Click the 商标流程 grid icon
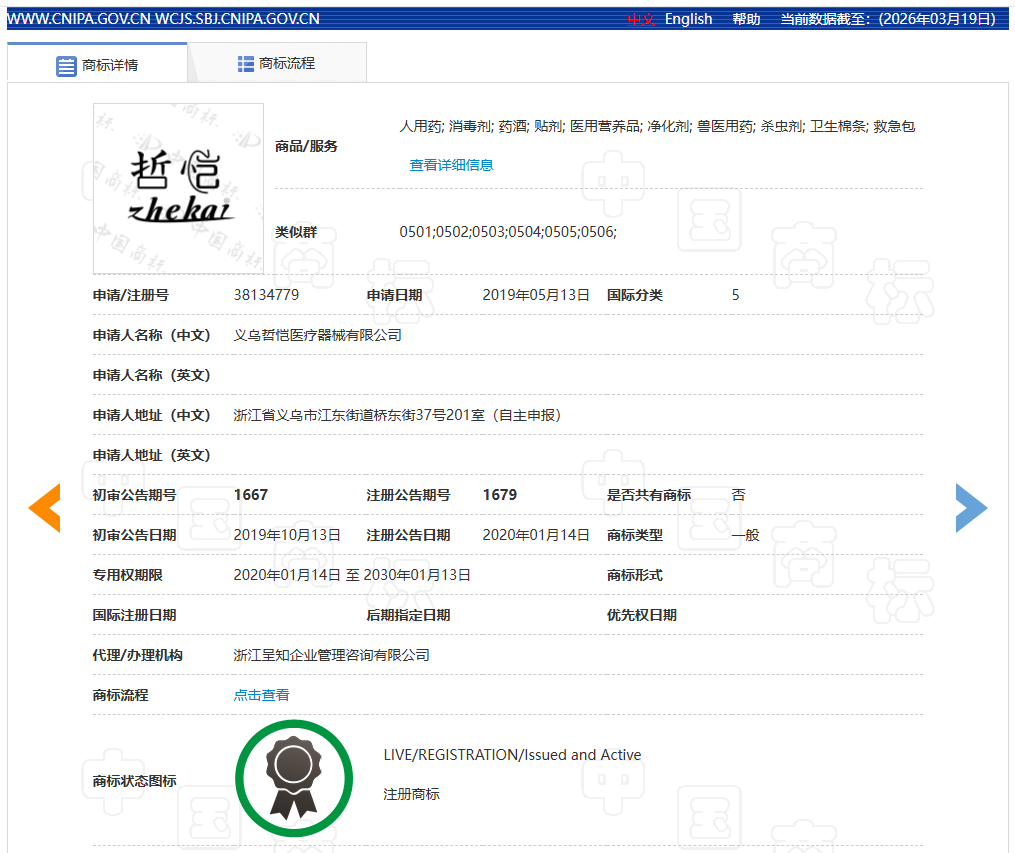This screenshot has width=1015, height=853. 245,65
